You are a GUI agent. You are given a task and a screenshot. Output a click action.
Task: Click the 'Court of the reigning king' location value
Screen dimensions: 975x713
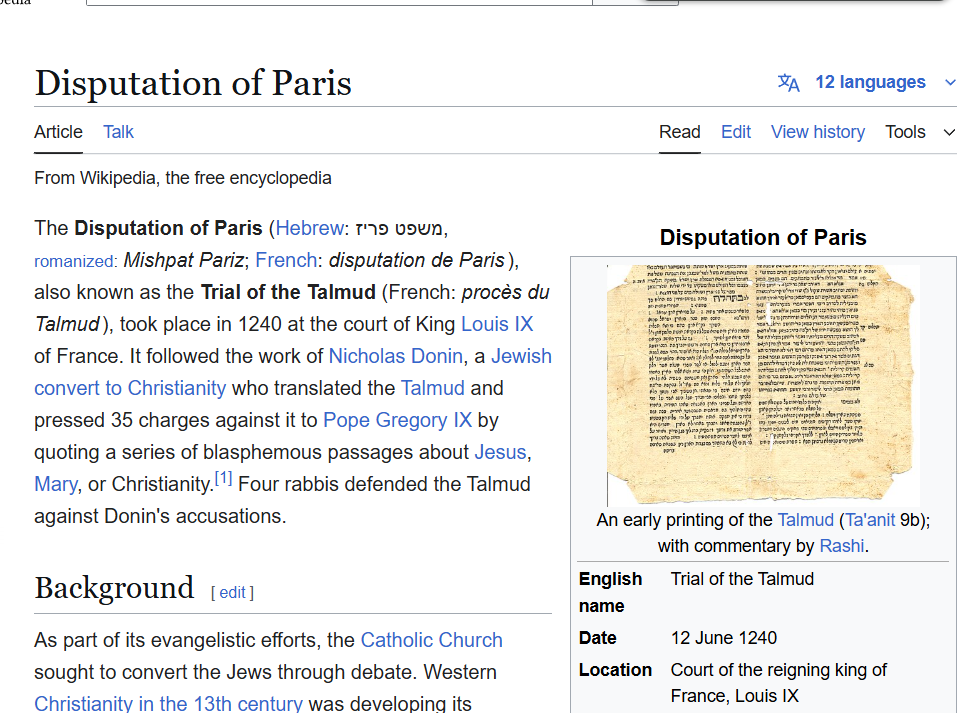[779, 683]
